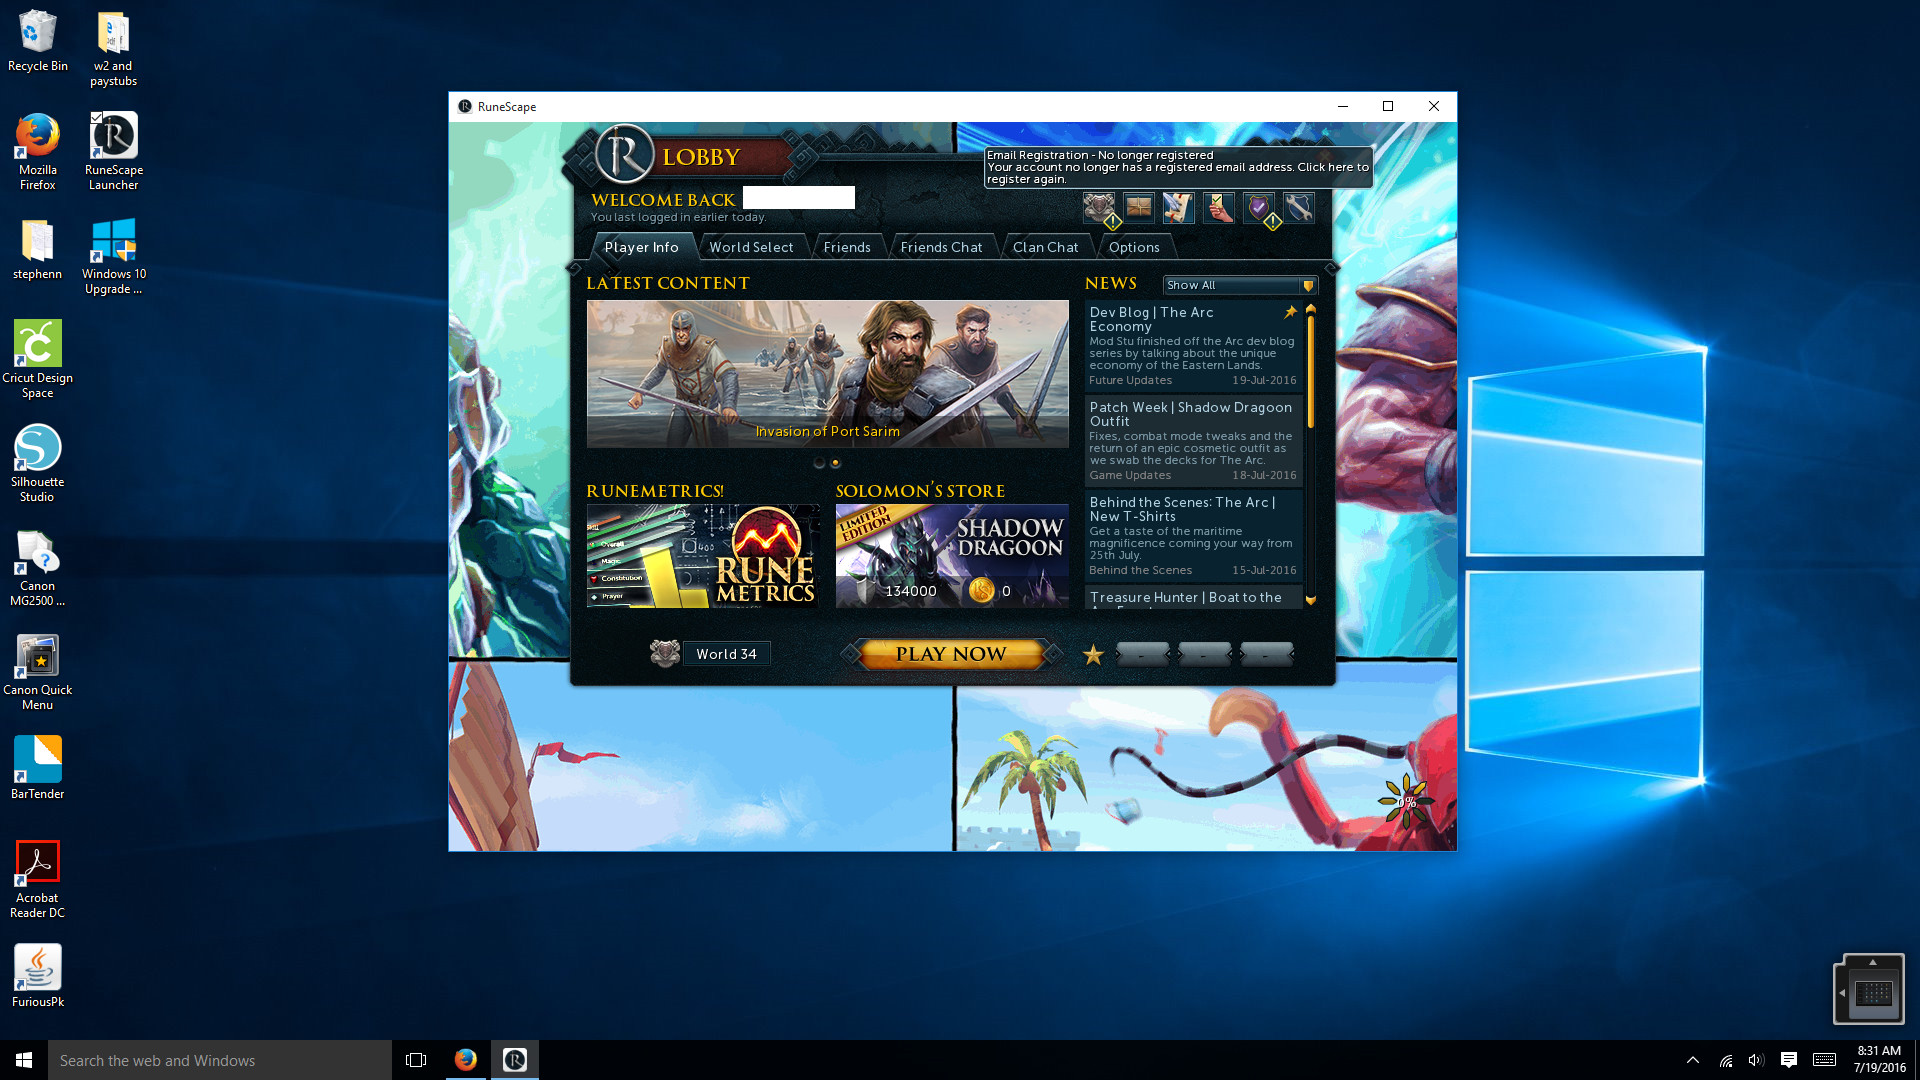Screen dimensions: 1920x1080
Task: Open Recycle Bin on the desktop
Action: tap(38, 41)
